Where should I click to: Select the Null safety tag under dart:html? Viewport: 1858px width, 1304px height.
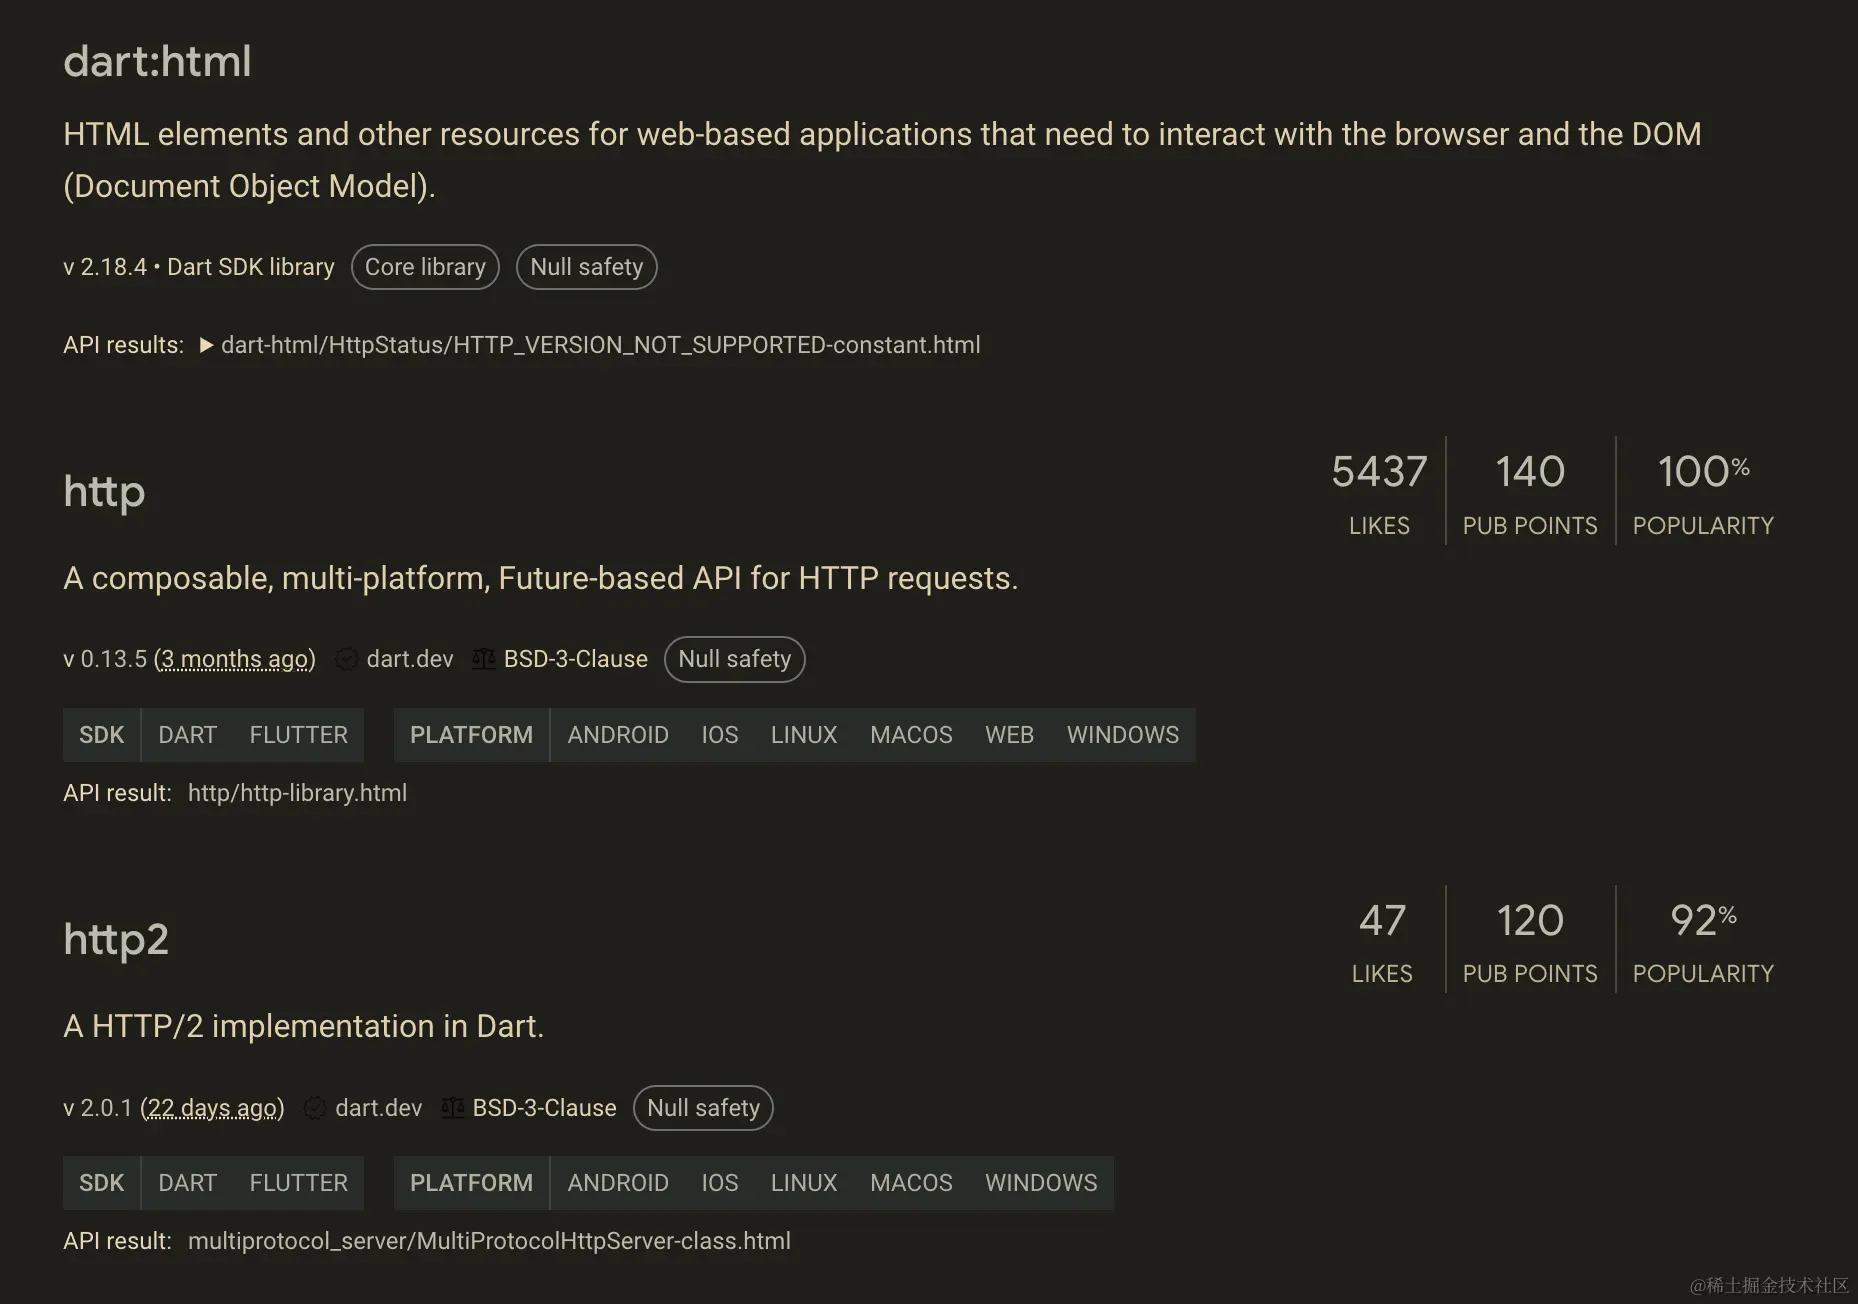[587, 267]
